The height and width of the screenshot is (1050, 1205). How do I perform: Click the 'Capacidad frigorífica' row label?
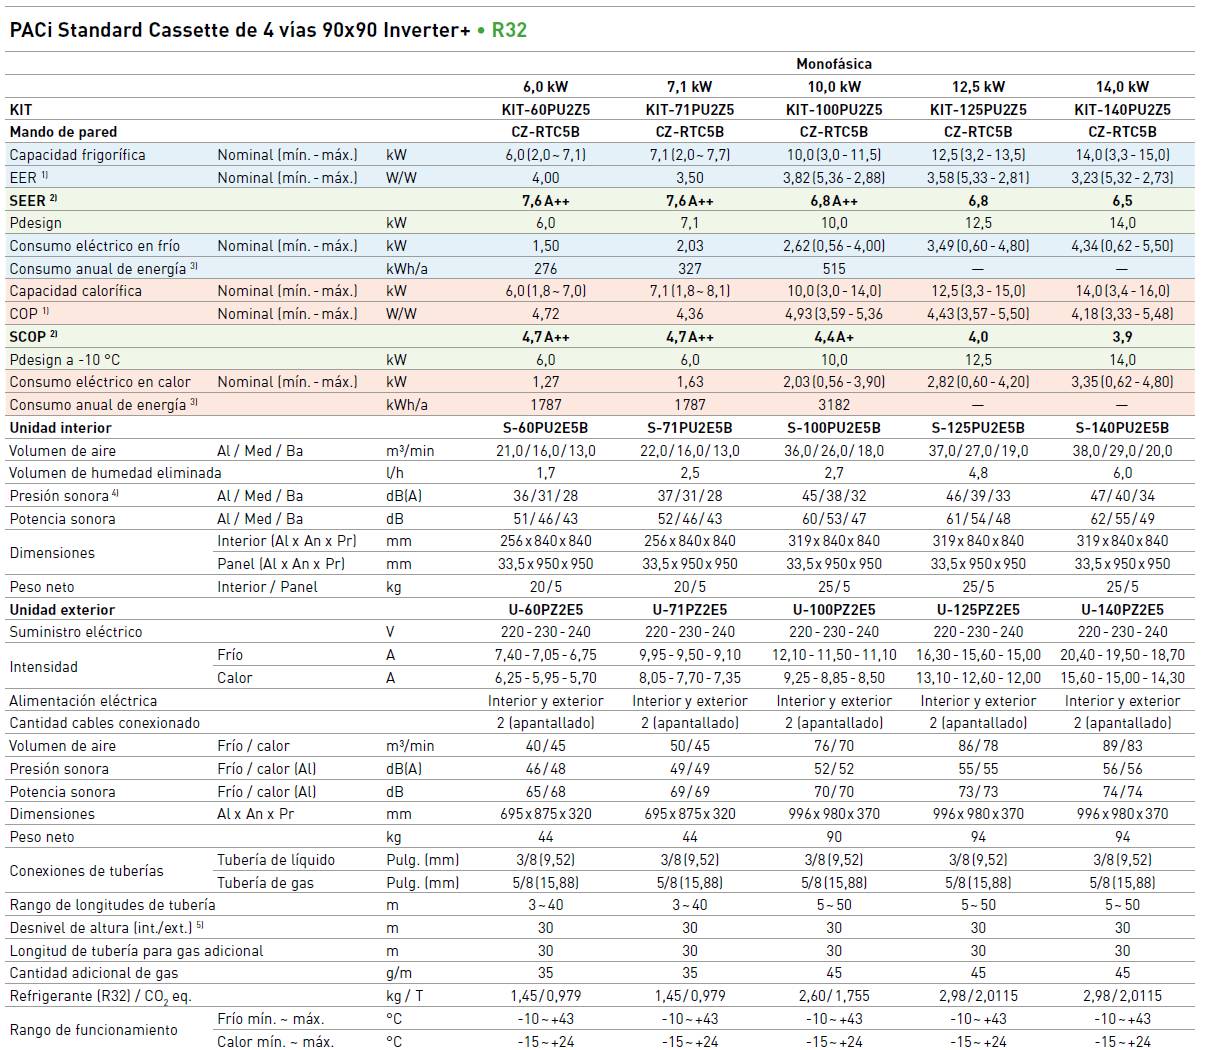pos(77,155)
